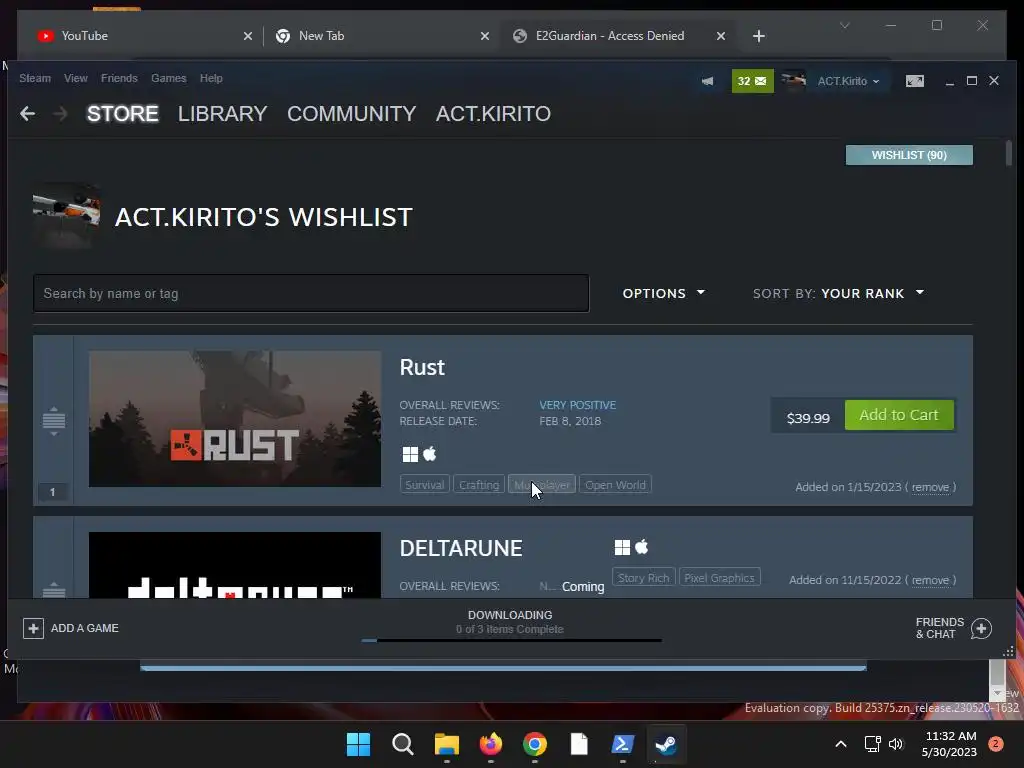Screen dimensions: 1024x768
Task: Open File Explorer from taskbar
Action: (447, 744)
